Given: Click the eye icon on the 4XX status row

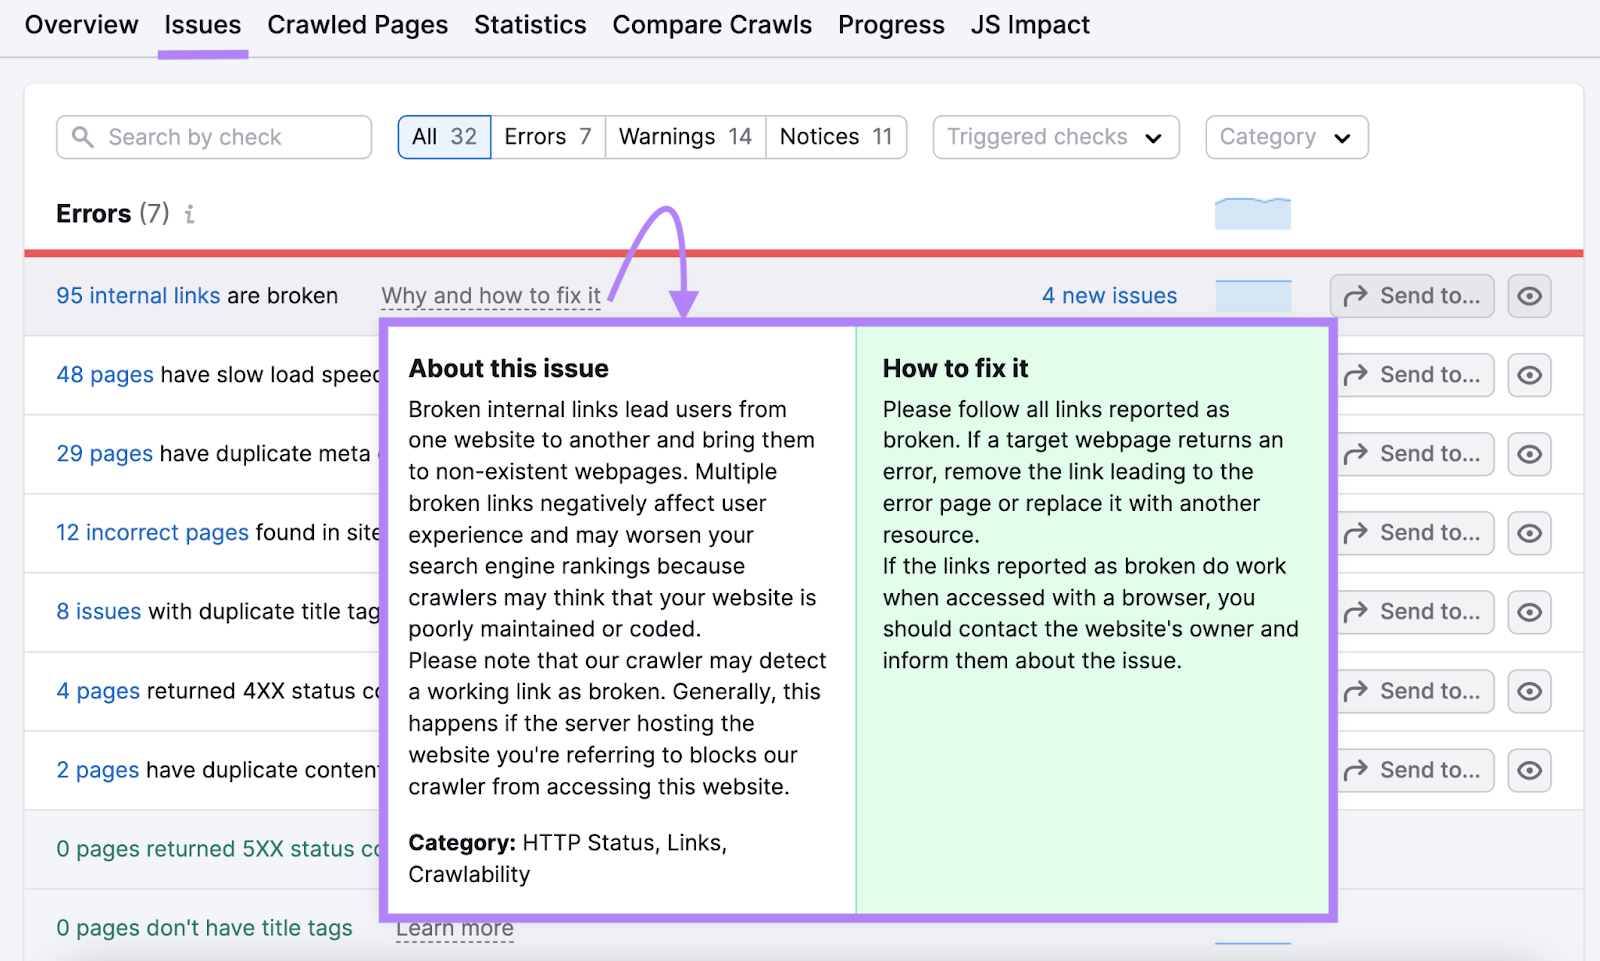Looking at the screenshot, I should pos(1530,691).
